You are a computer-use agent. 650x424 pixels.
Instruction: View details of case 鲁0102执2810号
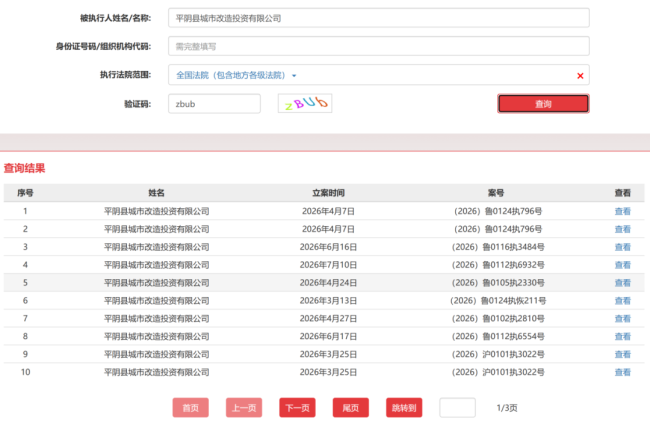pyautogui.click(x=623, y=318)
